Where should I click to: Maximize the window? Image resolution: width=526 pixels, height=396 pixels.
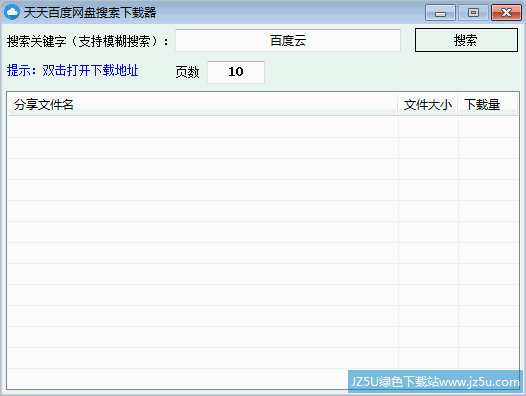point(473,13)
